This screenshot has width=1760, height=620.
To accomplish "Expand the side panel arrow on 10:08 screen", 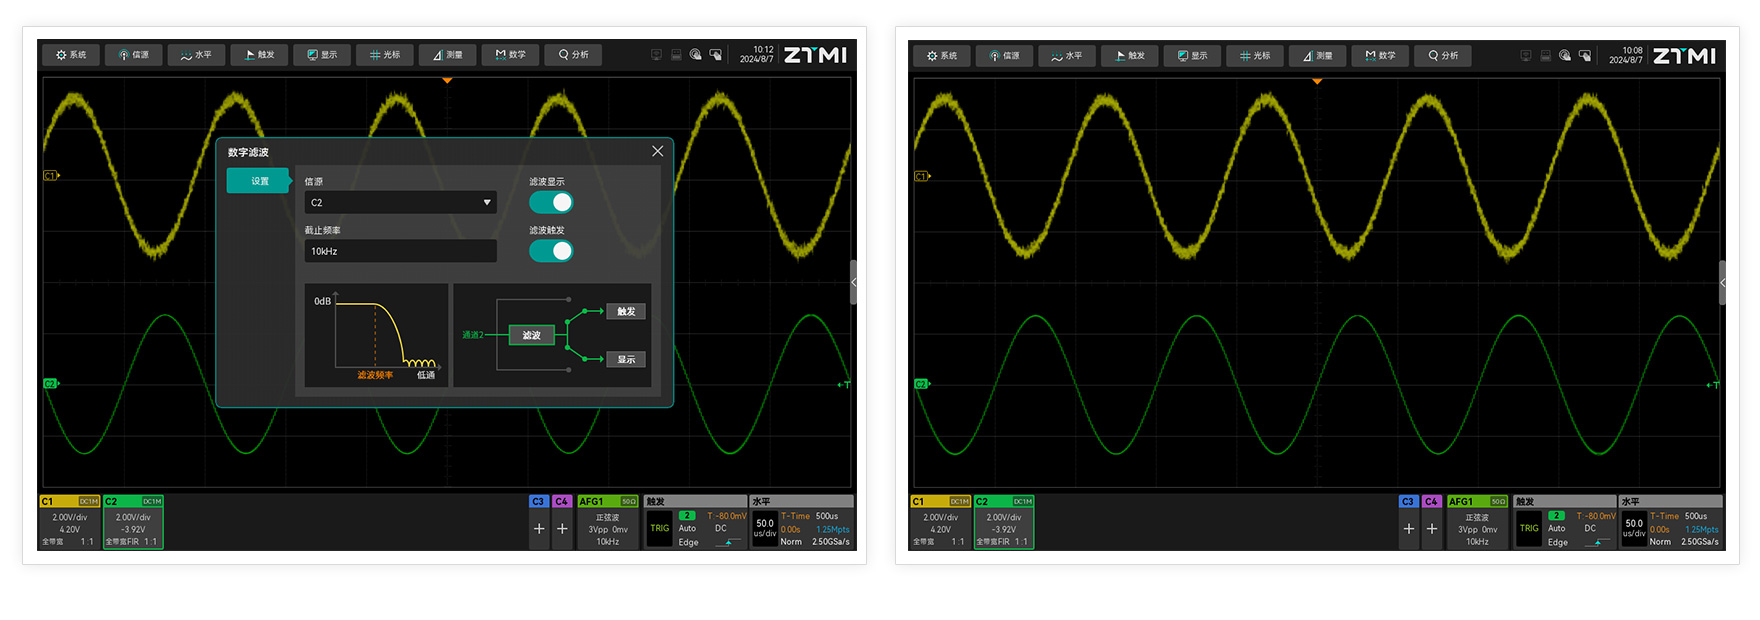I will coord(1722,283).
